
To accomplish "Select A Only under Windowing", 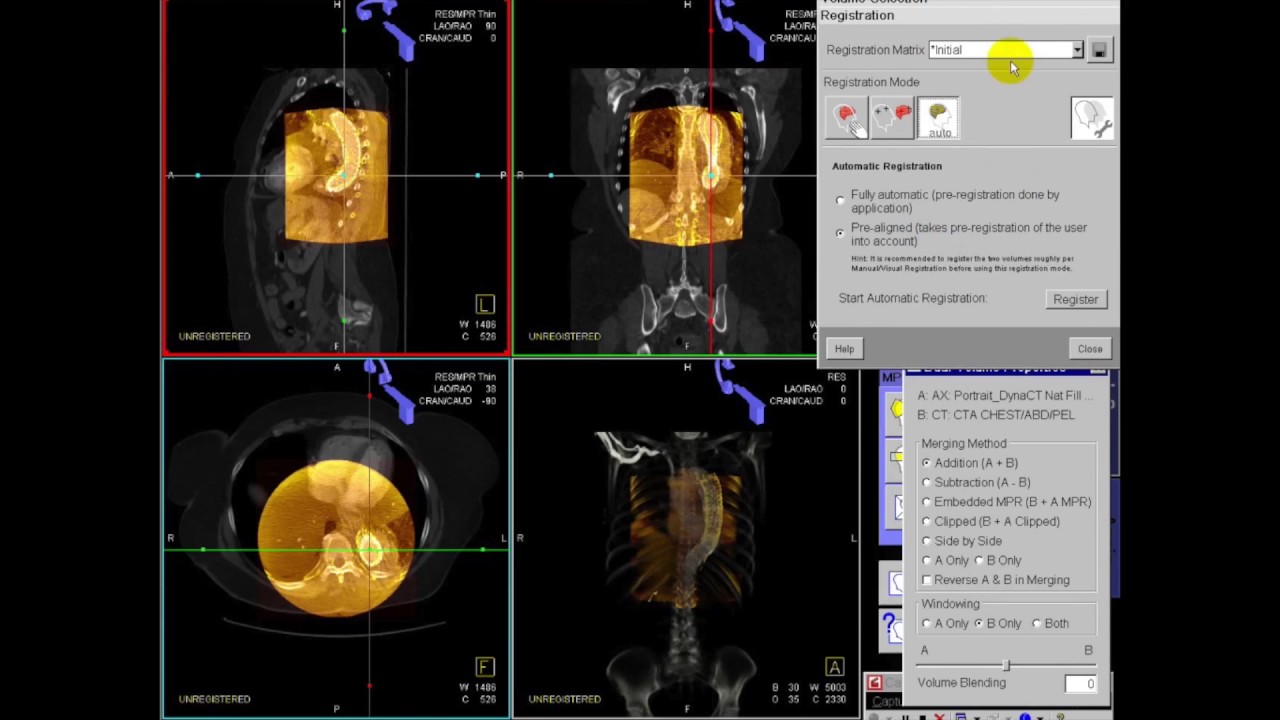I will [x=926, y=623].
